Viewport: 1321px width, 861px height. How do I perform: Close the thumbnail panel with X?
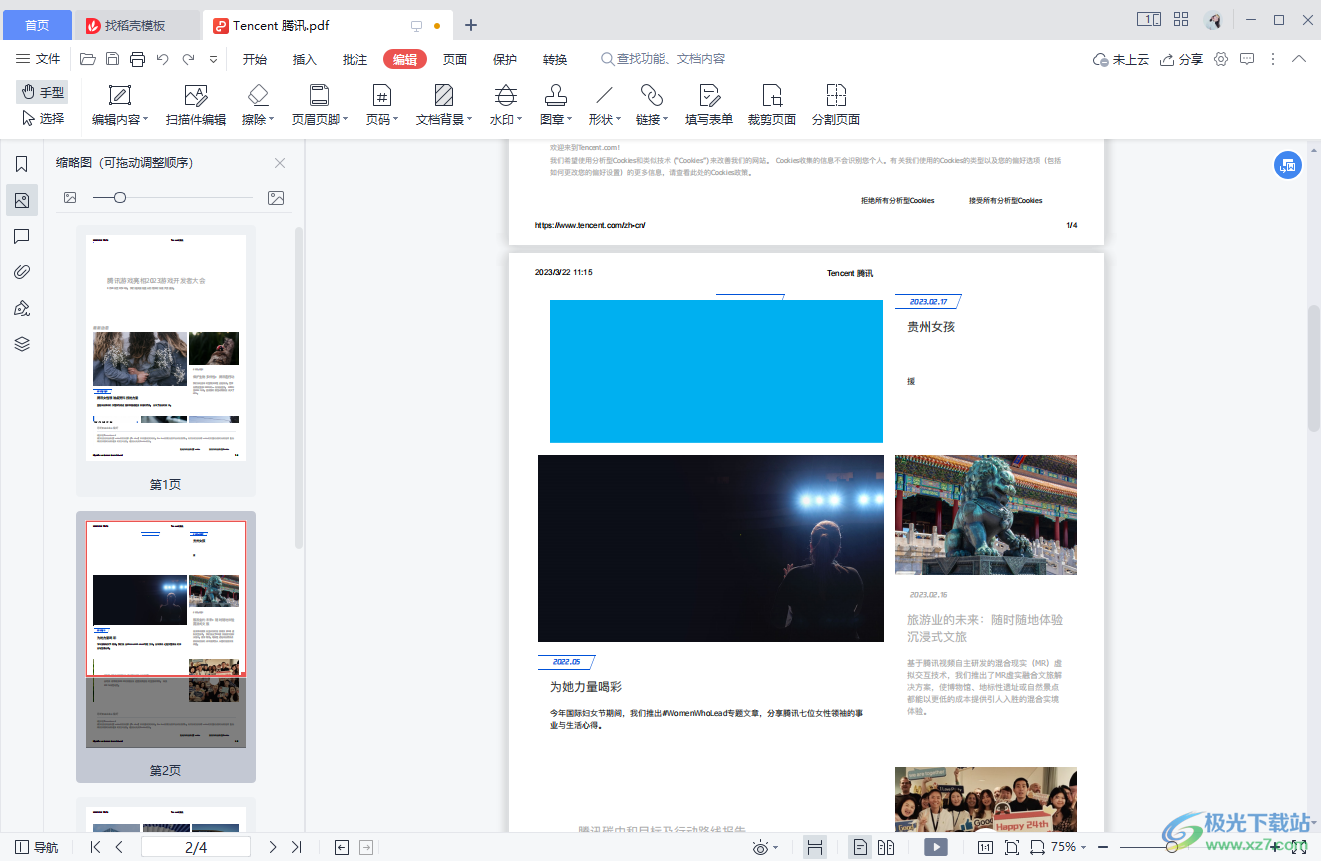(x=280, y=163)
